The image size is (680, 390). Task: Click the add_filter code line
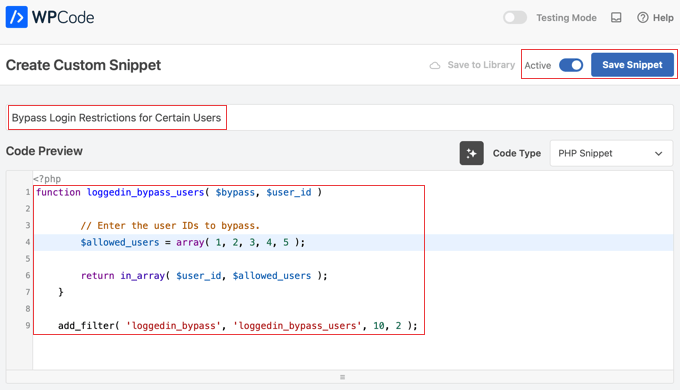coord(238,325)
